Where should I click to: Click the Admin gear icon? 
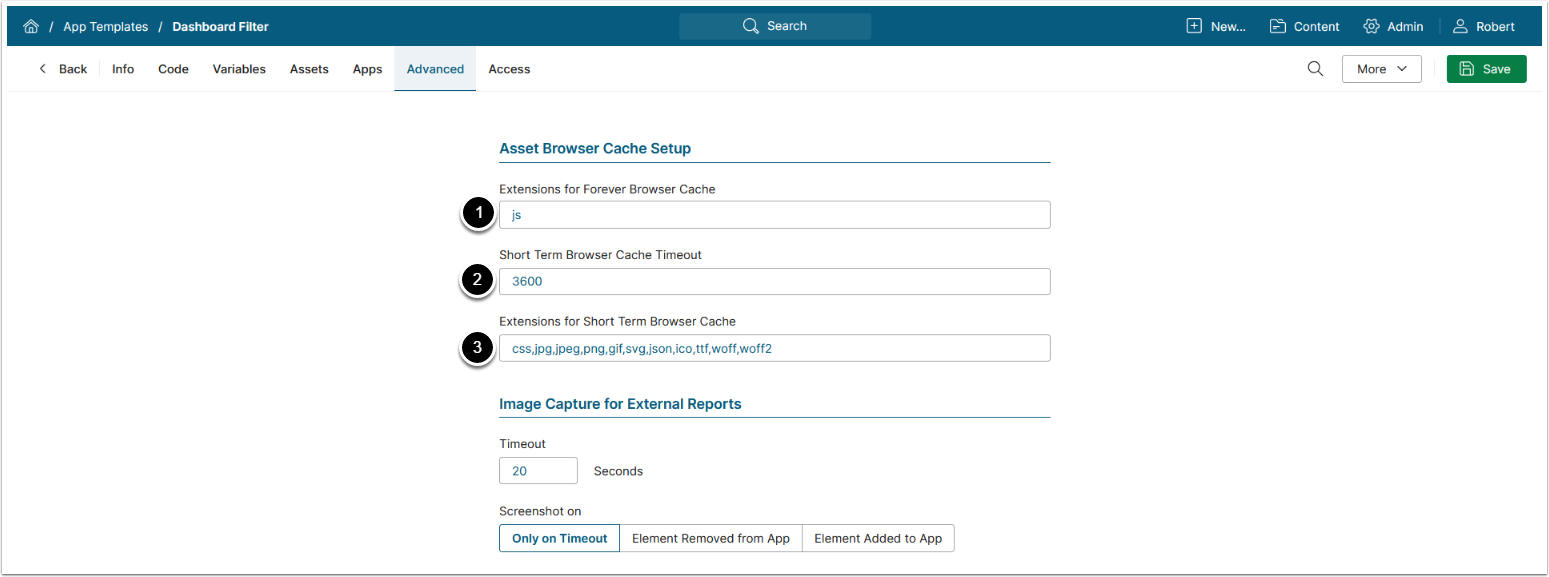pyautogui.click(x=1372, y=27)
